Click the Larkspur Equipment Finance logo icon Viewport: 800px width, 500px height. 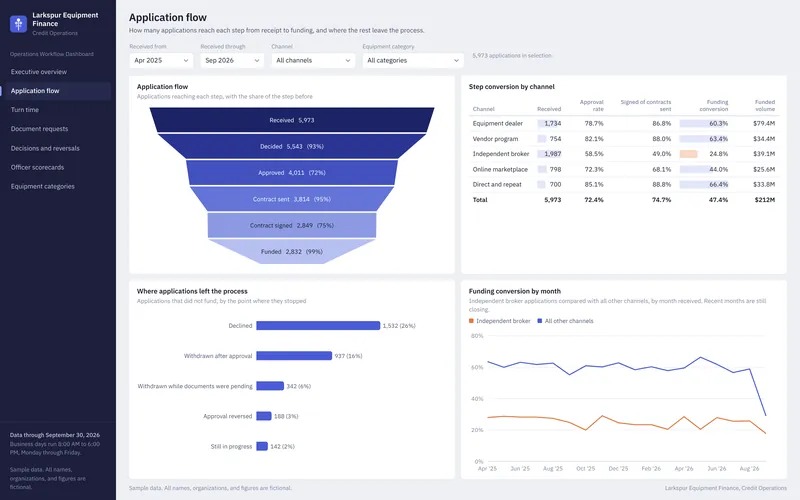tap(18, 23)
